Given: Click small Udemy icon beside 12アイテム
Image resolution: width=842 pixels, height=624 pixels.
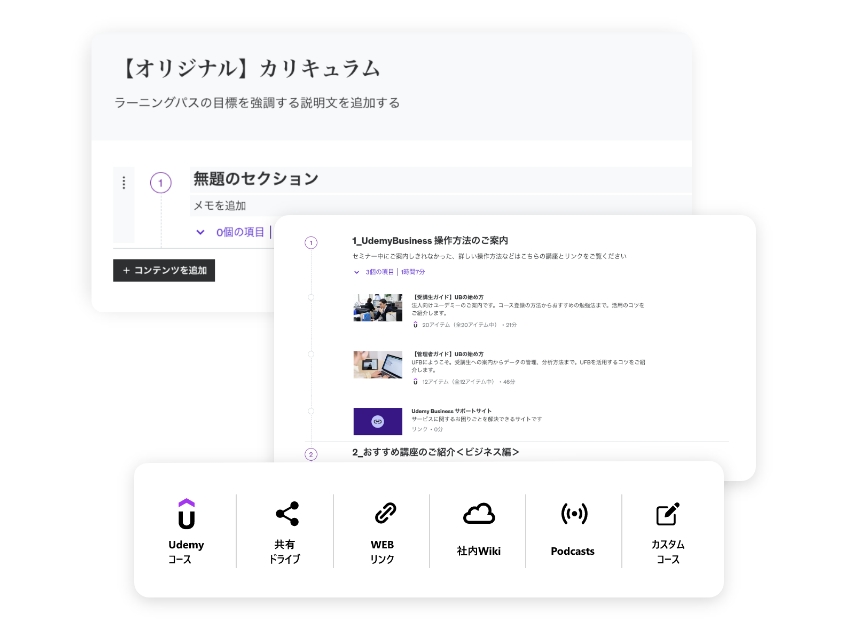Looking at the screenshot, I should point(415,381).
